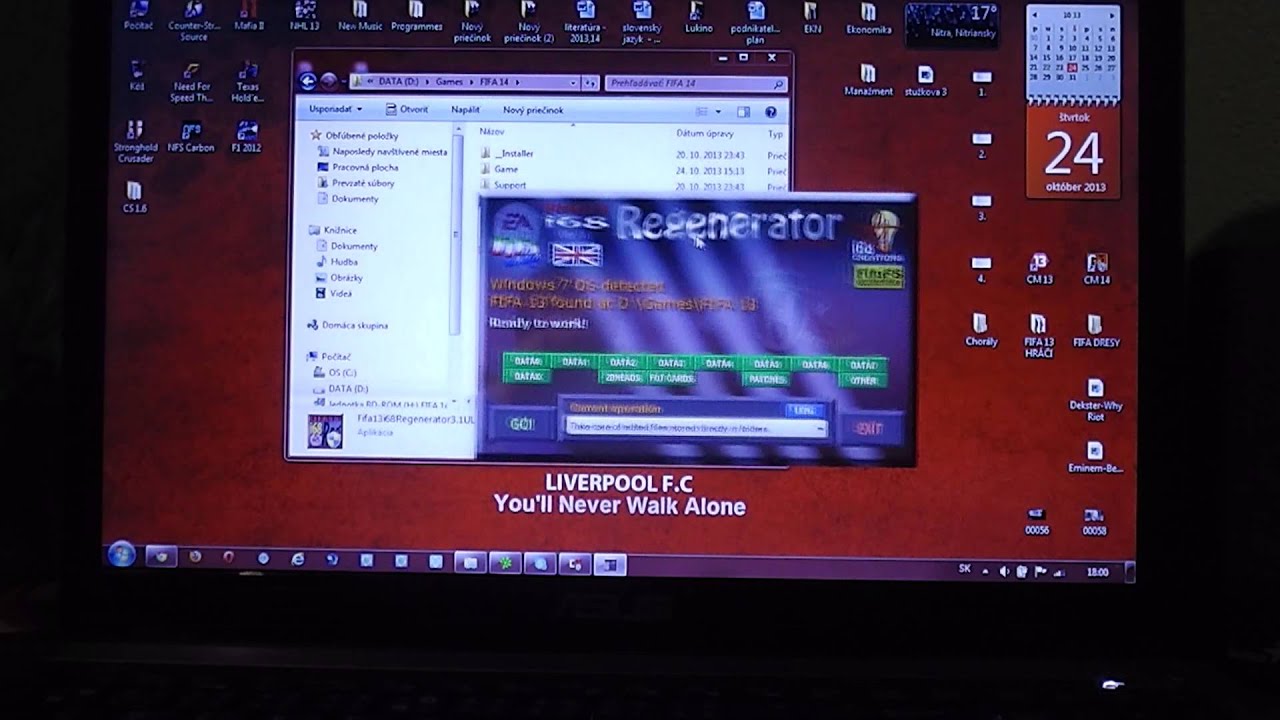Image resolution: width=1280 pixels, height=720 pixels.
Task: Sort by Dátum úpravy column header
Action: [x=705, y=133]
